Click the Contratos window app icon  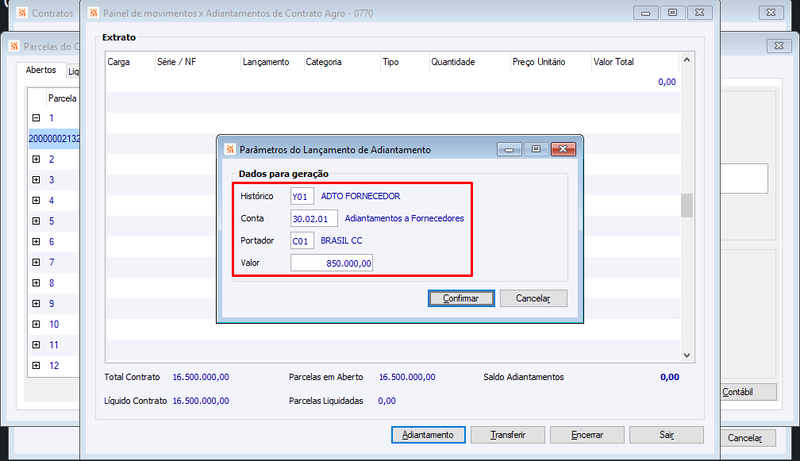tap(22, 13)
